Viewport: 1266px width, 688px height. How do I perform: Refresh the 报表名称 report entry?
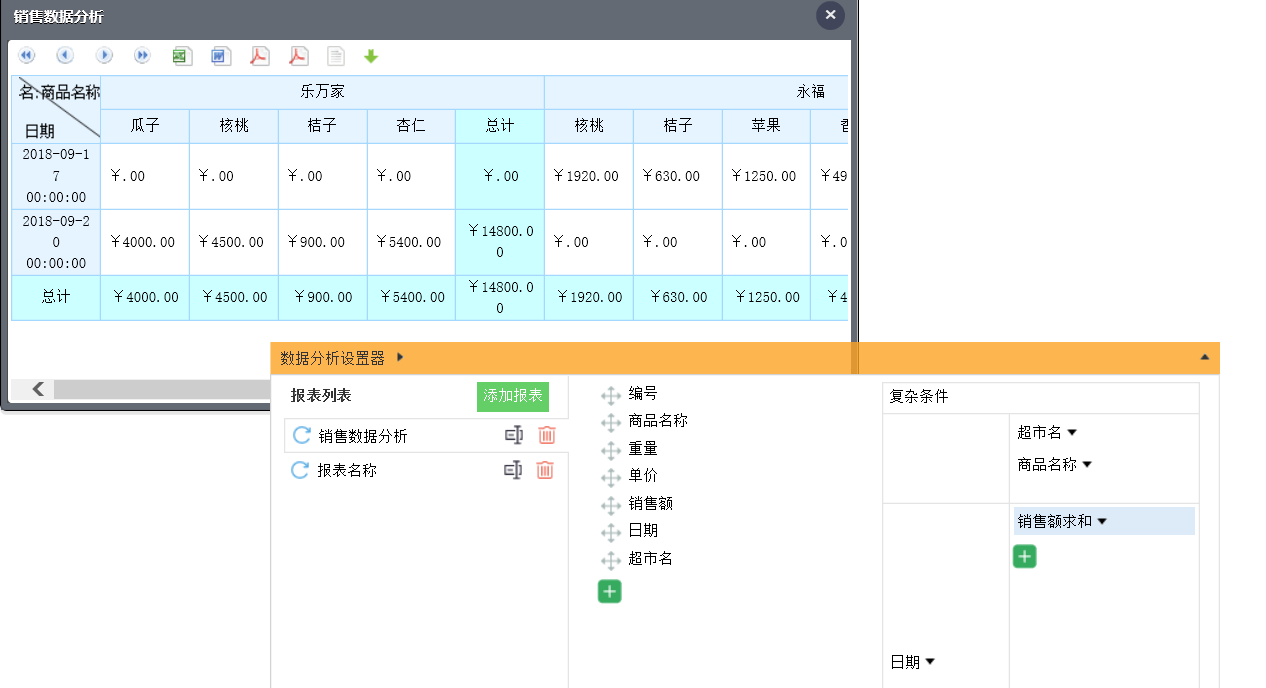pos(299,470)
